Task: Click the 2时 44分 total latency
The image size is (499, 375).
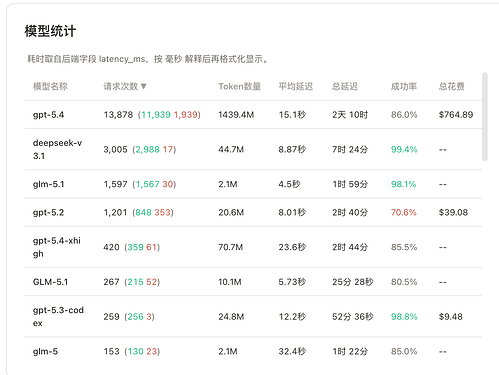Action: point(350,247)
